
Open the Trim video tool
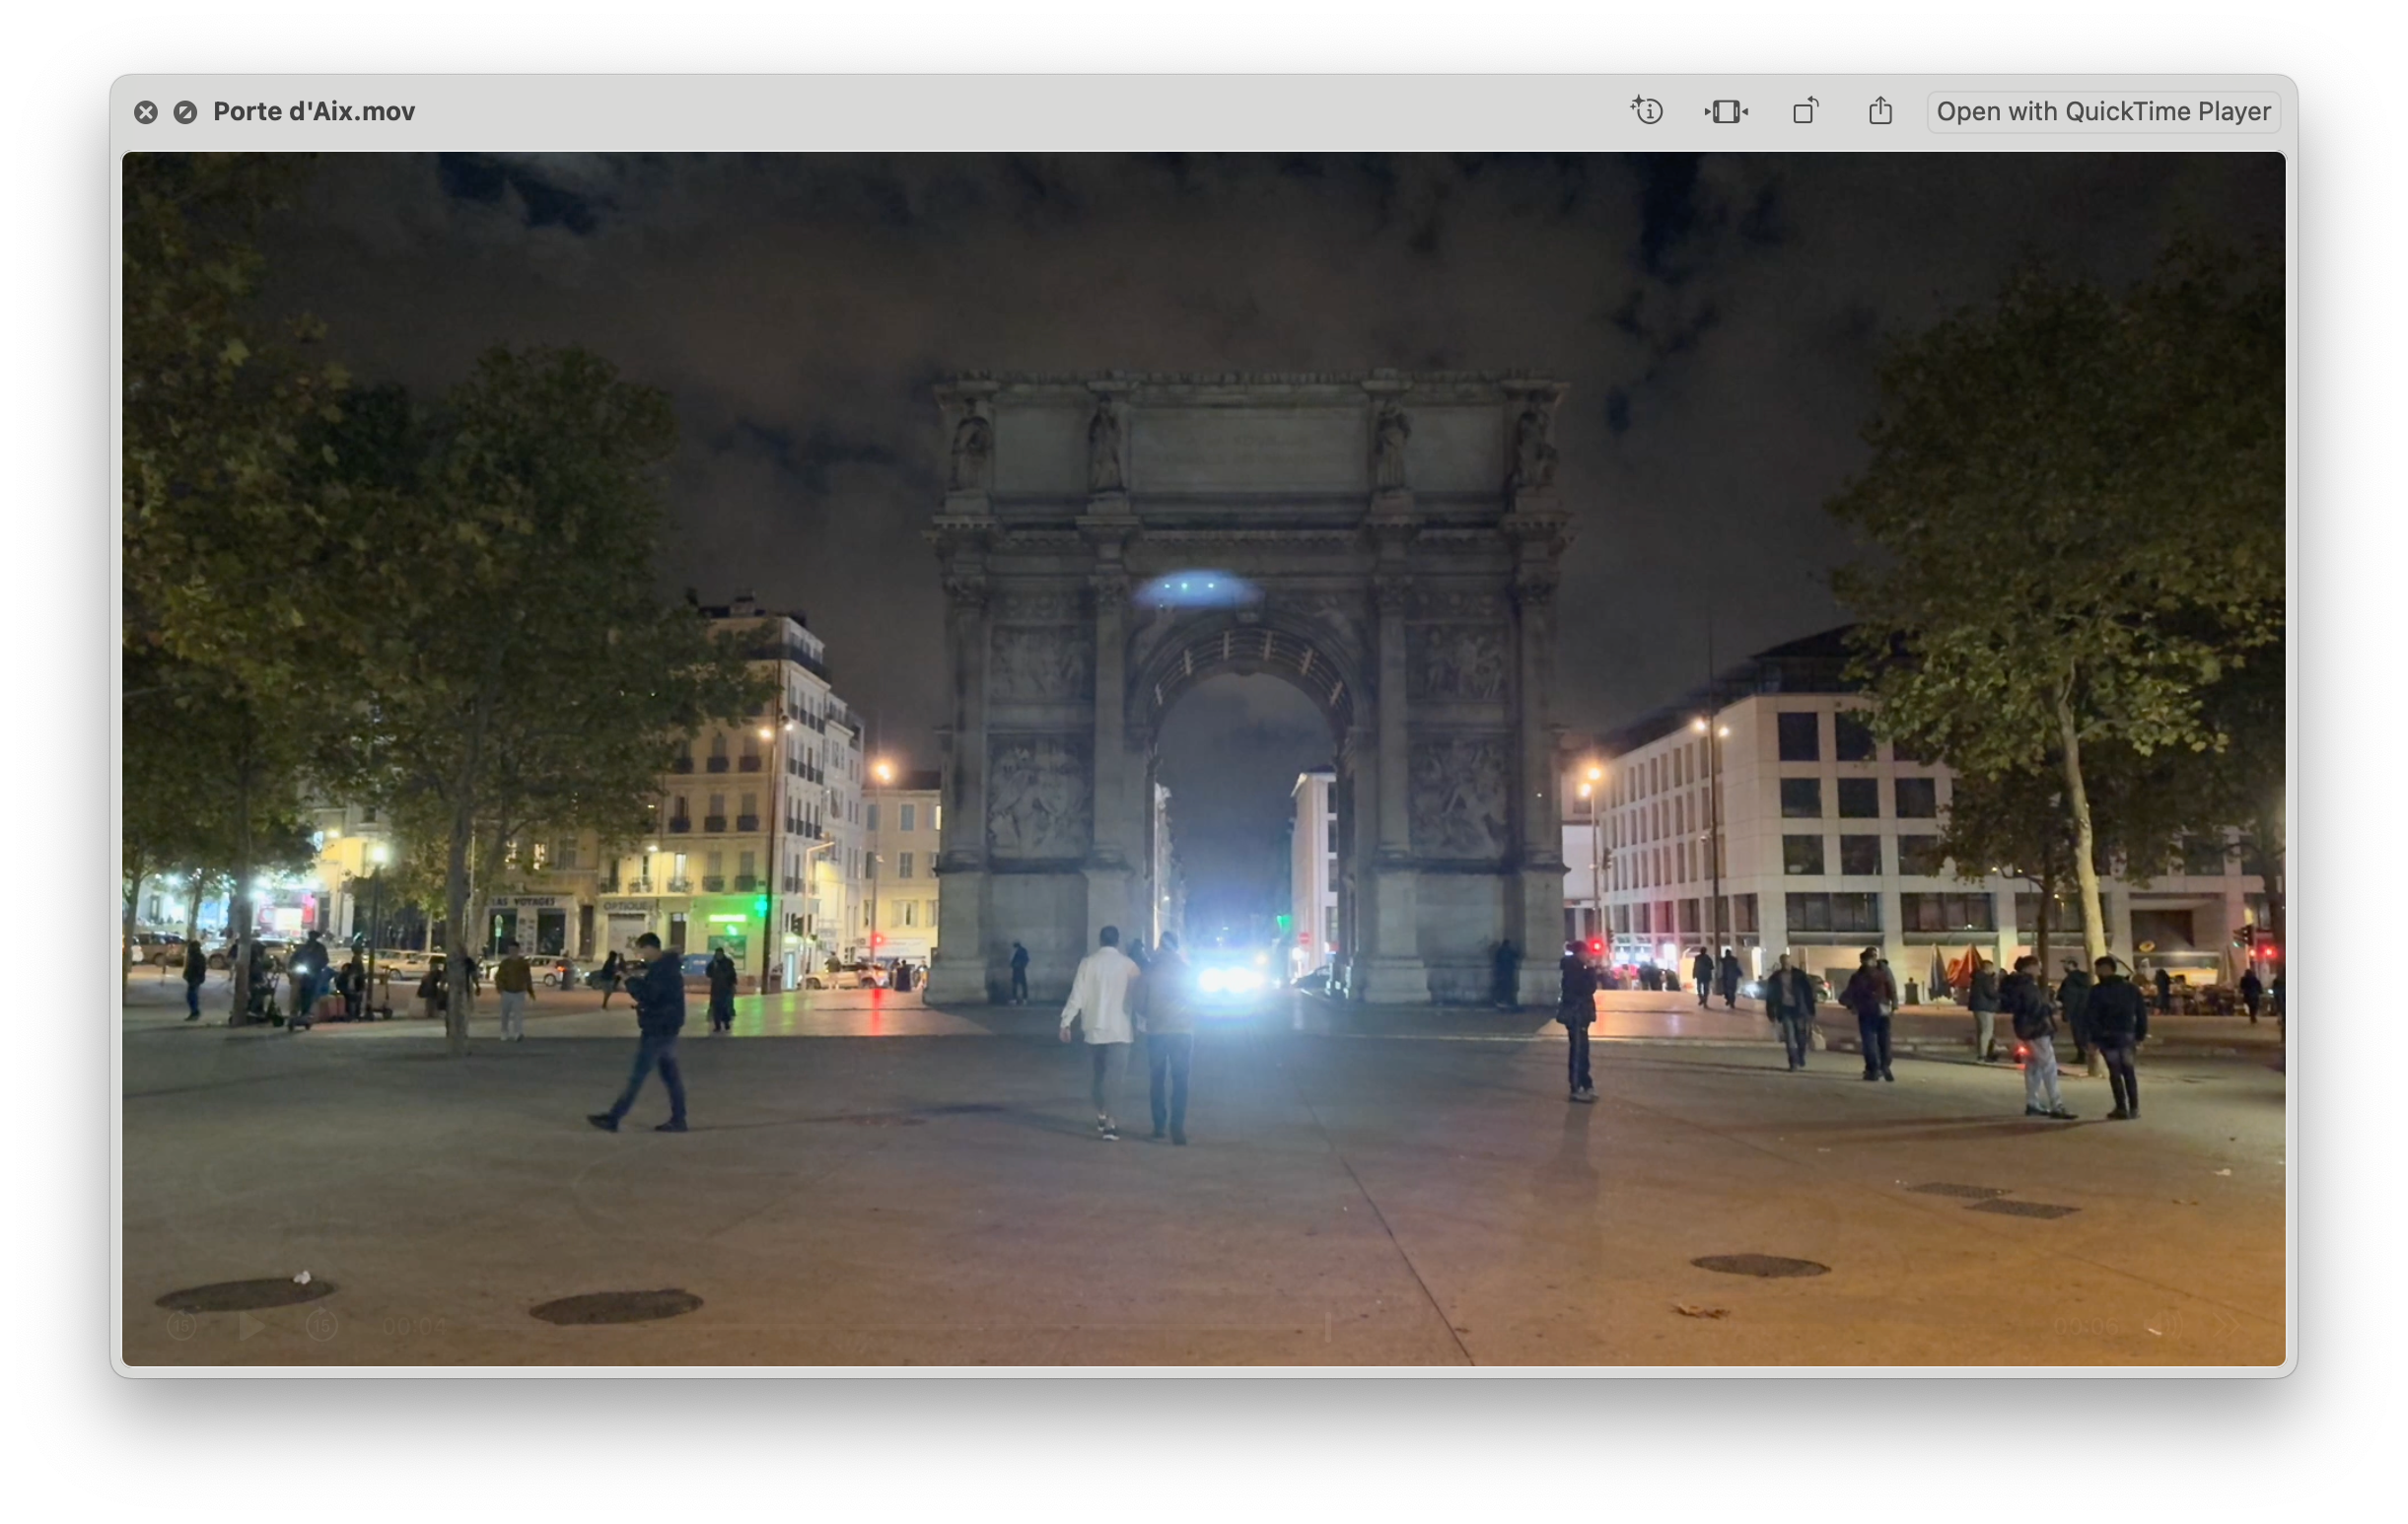[x=1726, y=111]
